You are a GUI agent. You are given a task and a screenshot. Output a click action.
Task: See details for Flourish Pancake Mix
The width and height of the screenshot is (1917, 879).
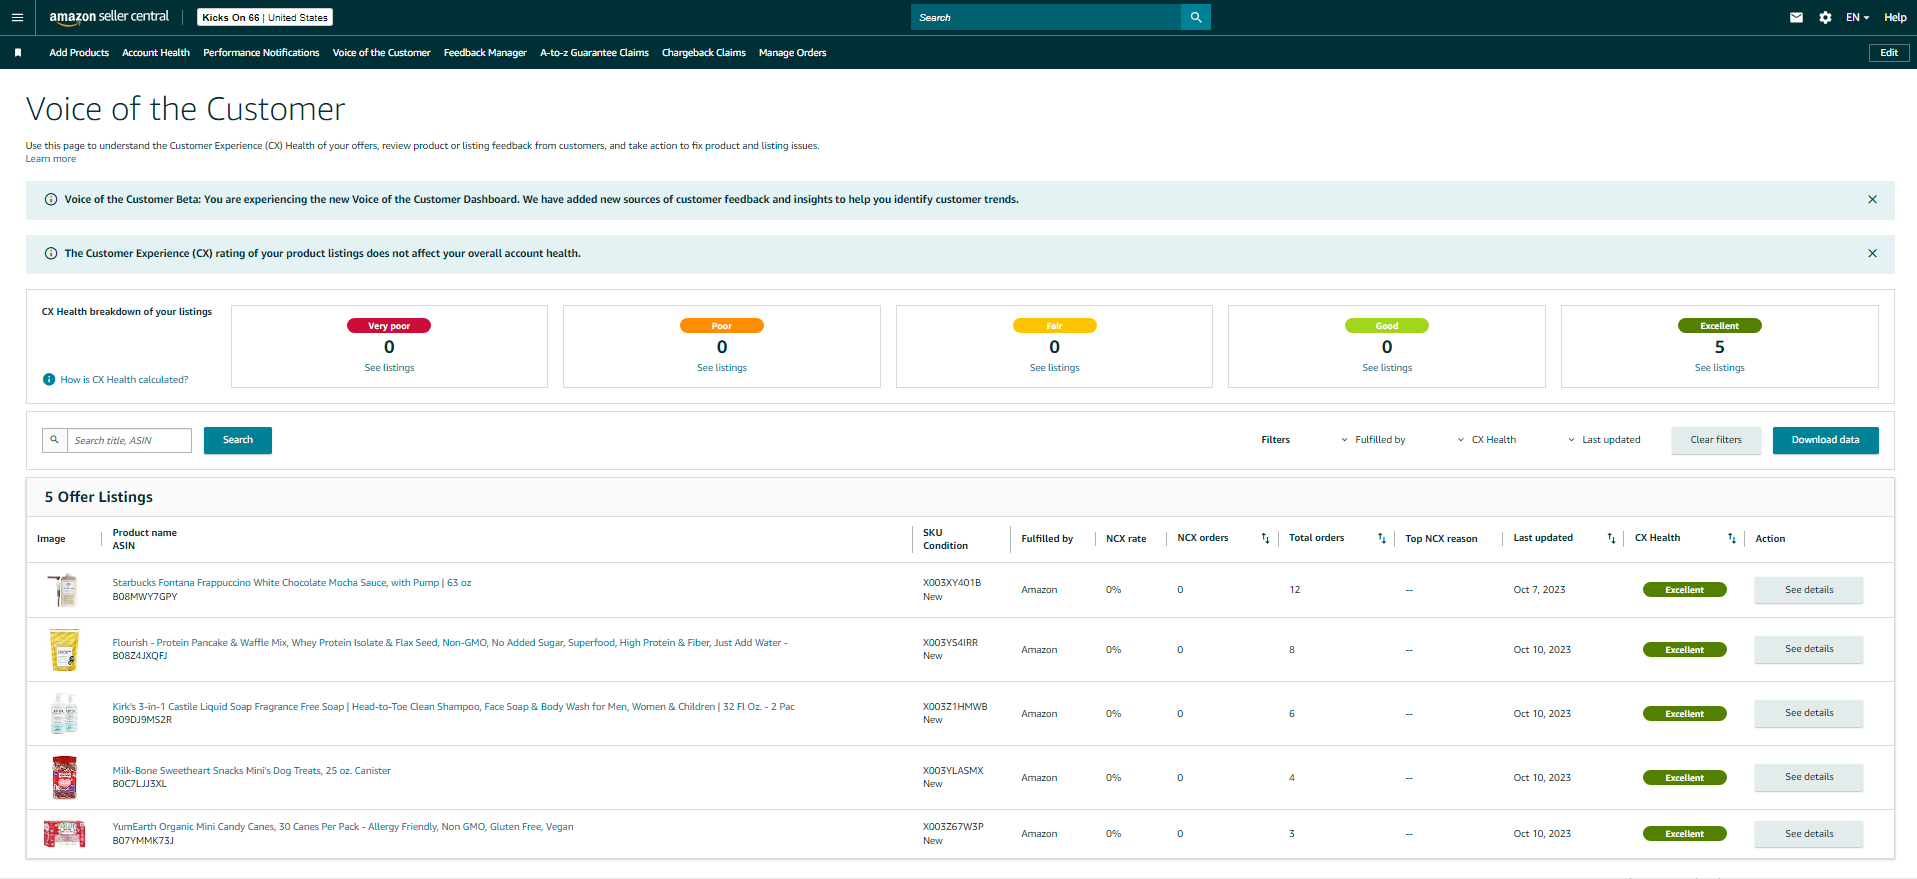(1809, 649)
